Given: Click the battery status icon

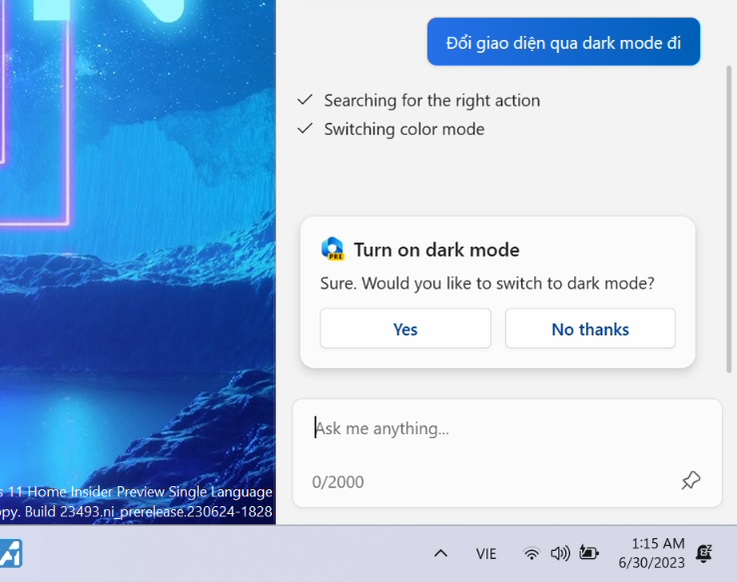Looking at the screenshot, I should click(589, 553).
